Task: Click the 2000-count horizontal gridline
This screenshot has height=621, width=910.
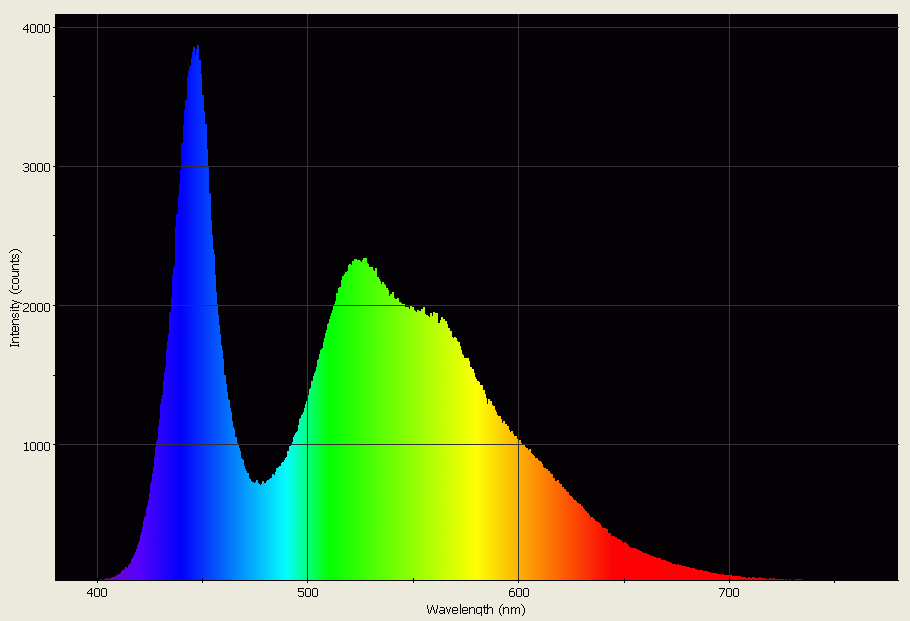Action: pos(700,305)
